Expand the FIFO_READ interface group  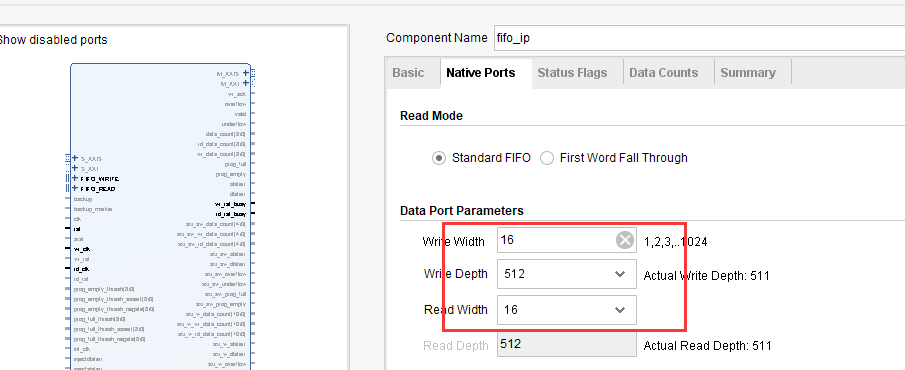pos(75,188)
